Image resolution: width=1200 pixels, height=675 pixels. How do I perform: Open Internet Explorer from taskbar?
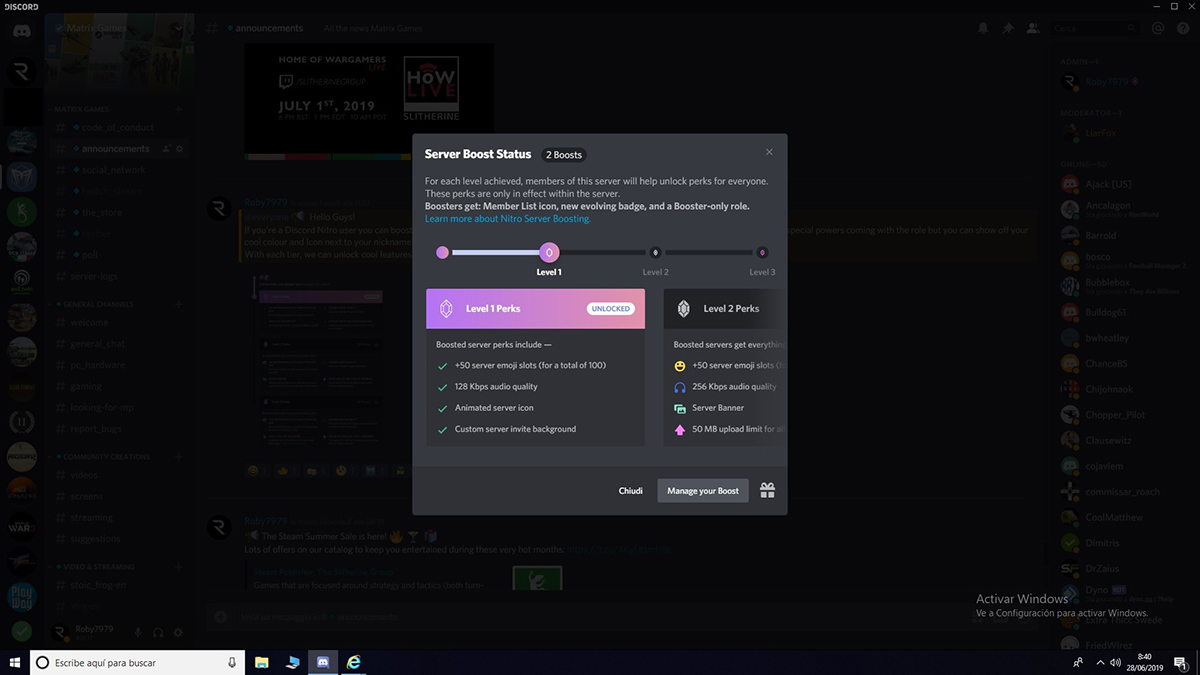pyautogui.click(x=354, y=662)
